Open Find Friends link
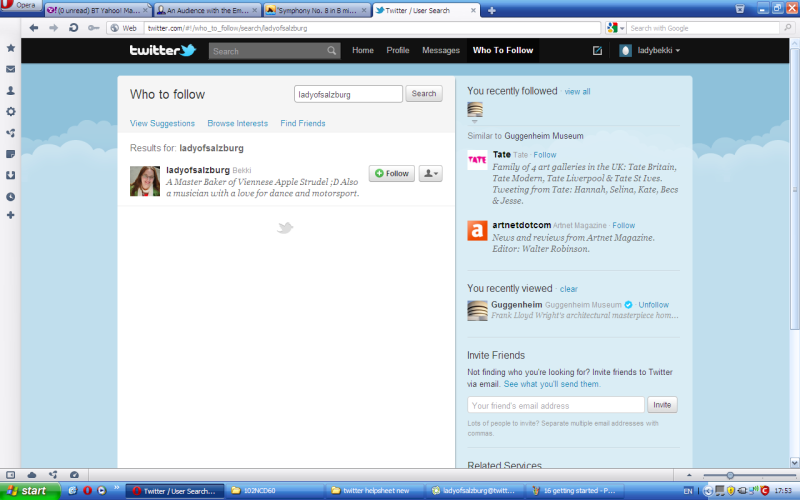Image resolution: width=800 pixels, height=500 pixels. 303,123
